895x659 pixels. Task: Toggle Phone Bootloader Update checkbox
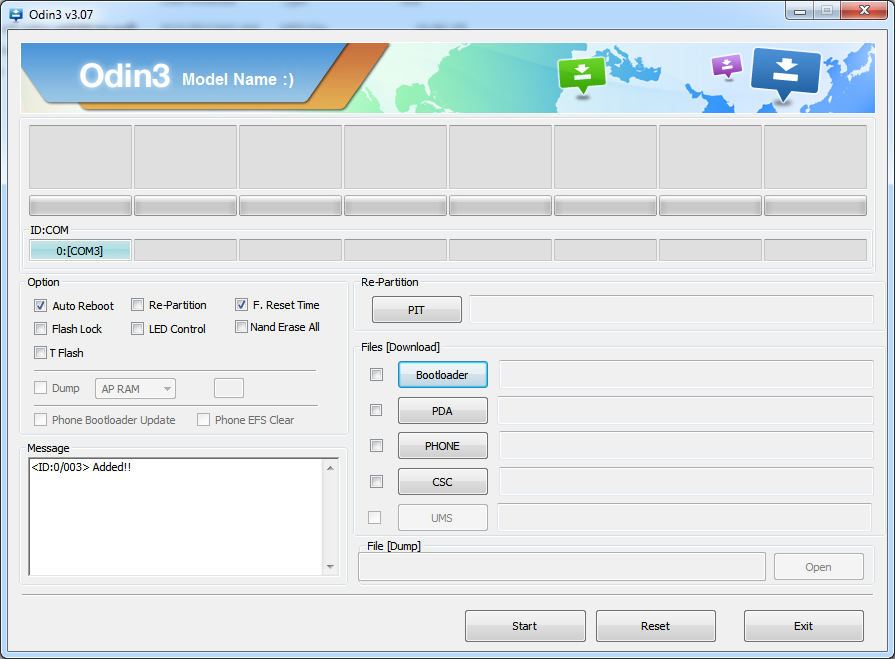[40, 420]
